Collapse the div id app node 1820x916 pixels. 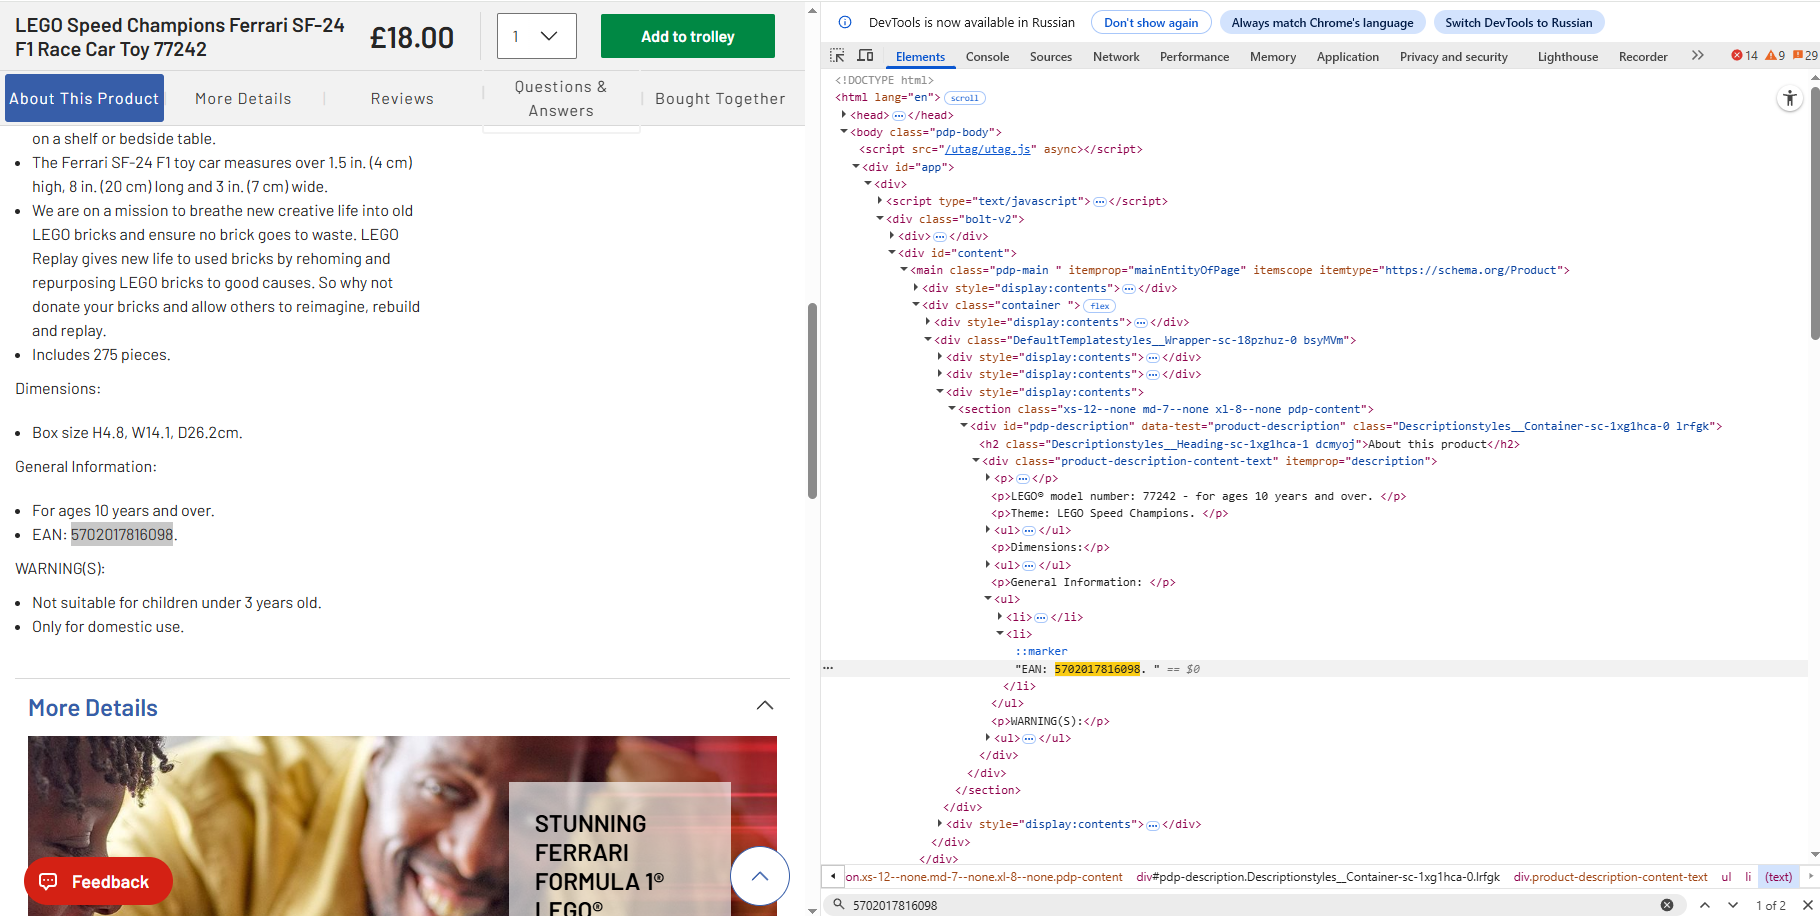point(856,167)
